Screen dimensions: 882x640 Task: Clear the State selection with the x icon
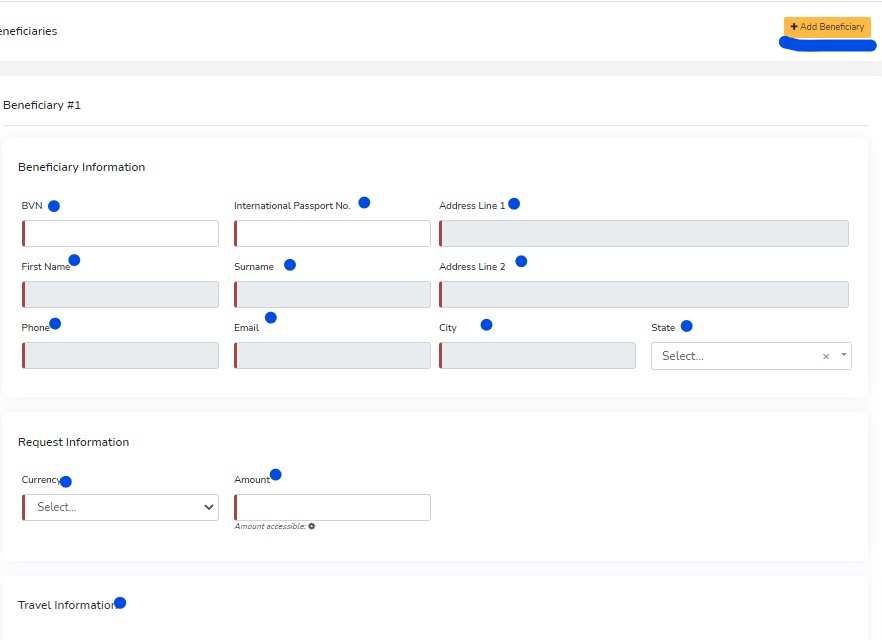point(826,357)
